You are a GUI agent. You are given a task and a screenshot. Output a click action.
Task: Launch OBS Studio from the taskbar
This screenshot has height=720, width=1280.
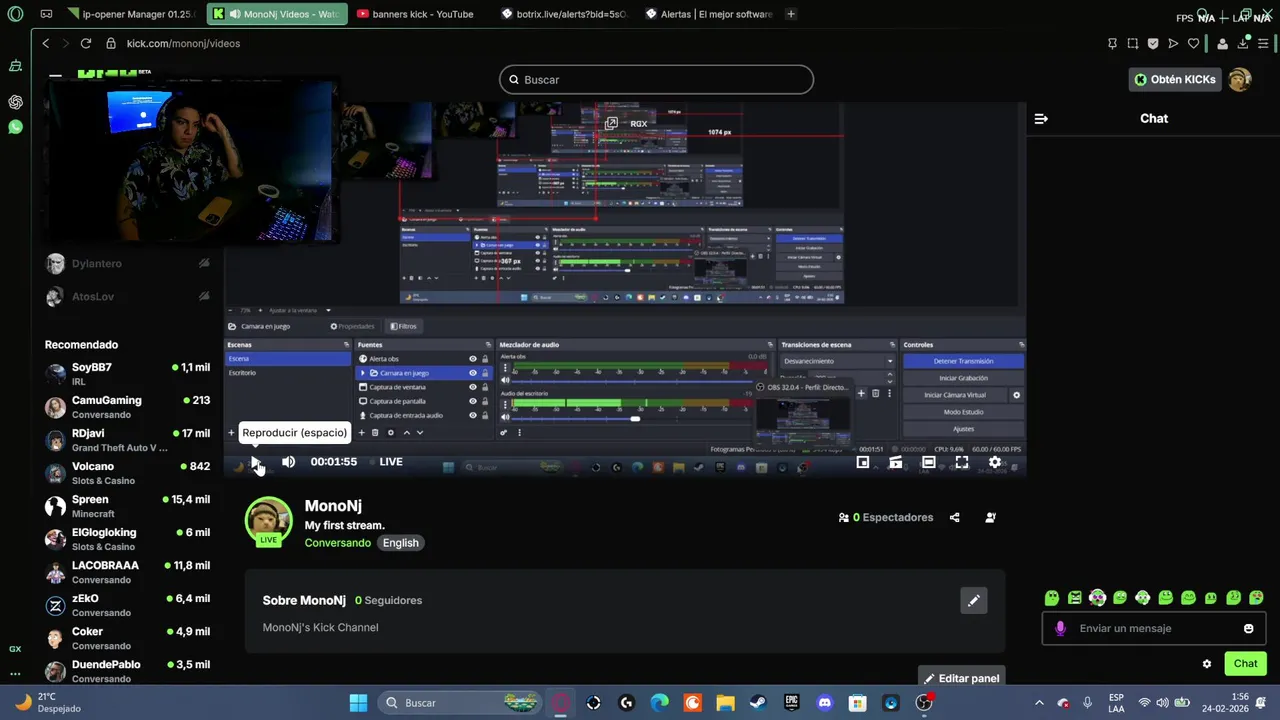(924, 703)
